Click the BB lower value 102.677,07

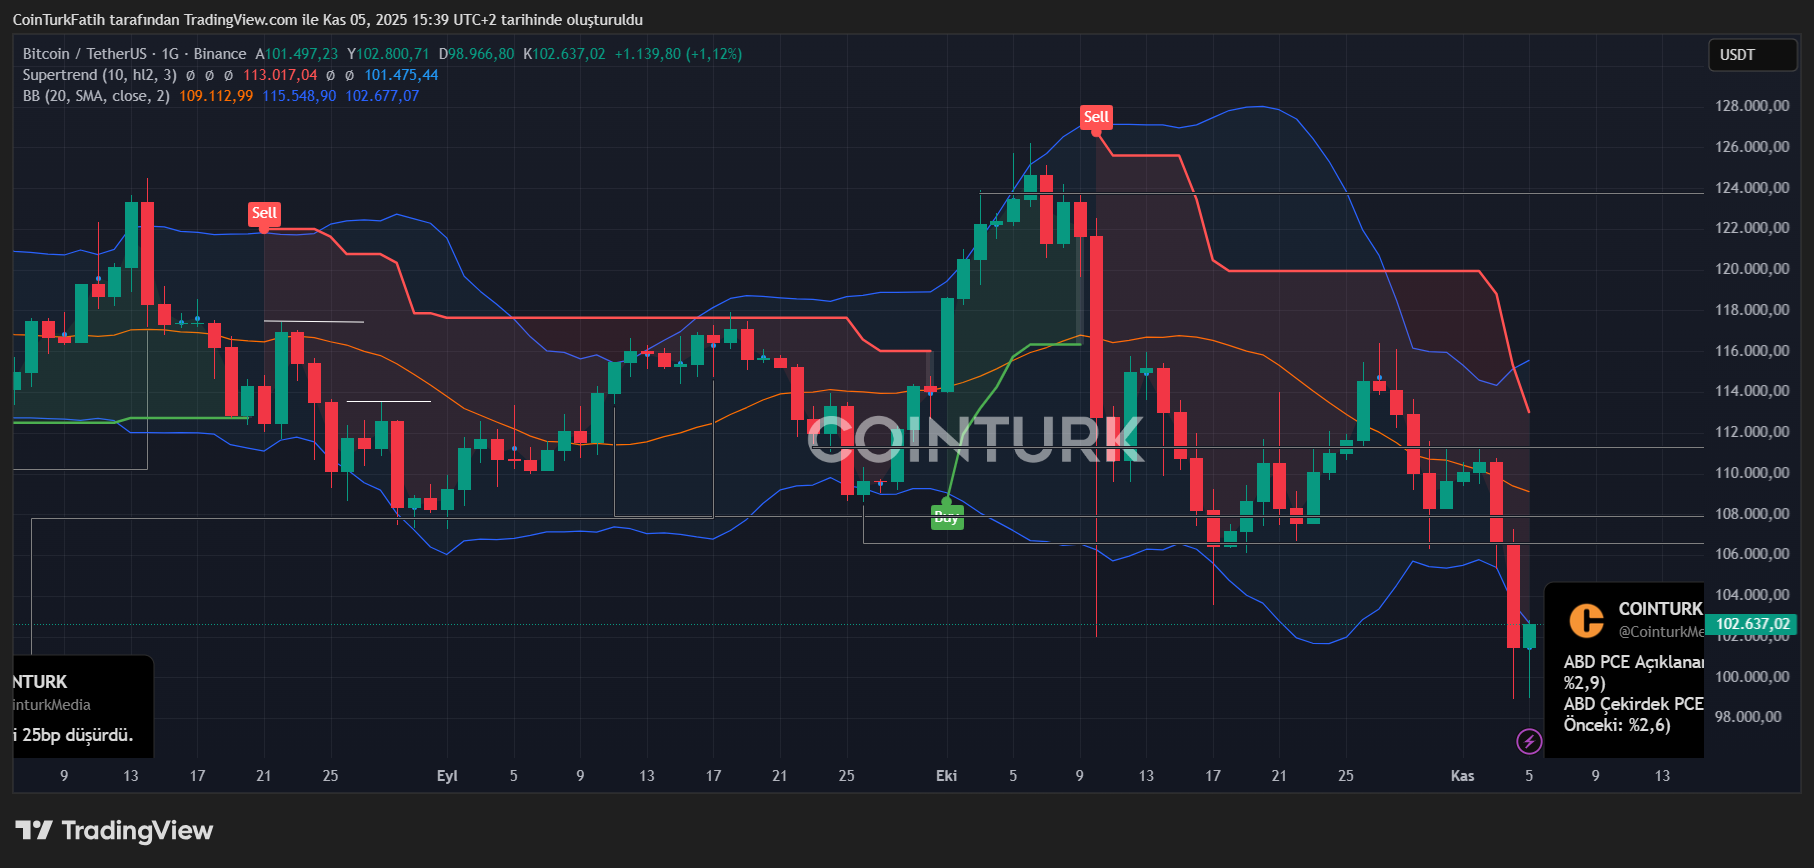coord(382,96)
